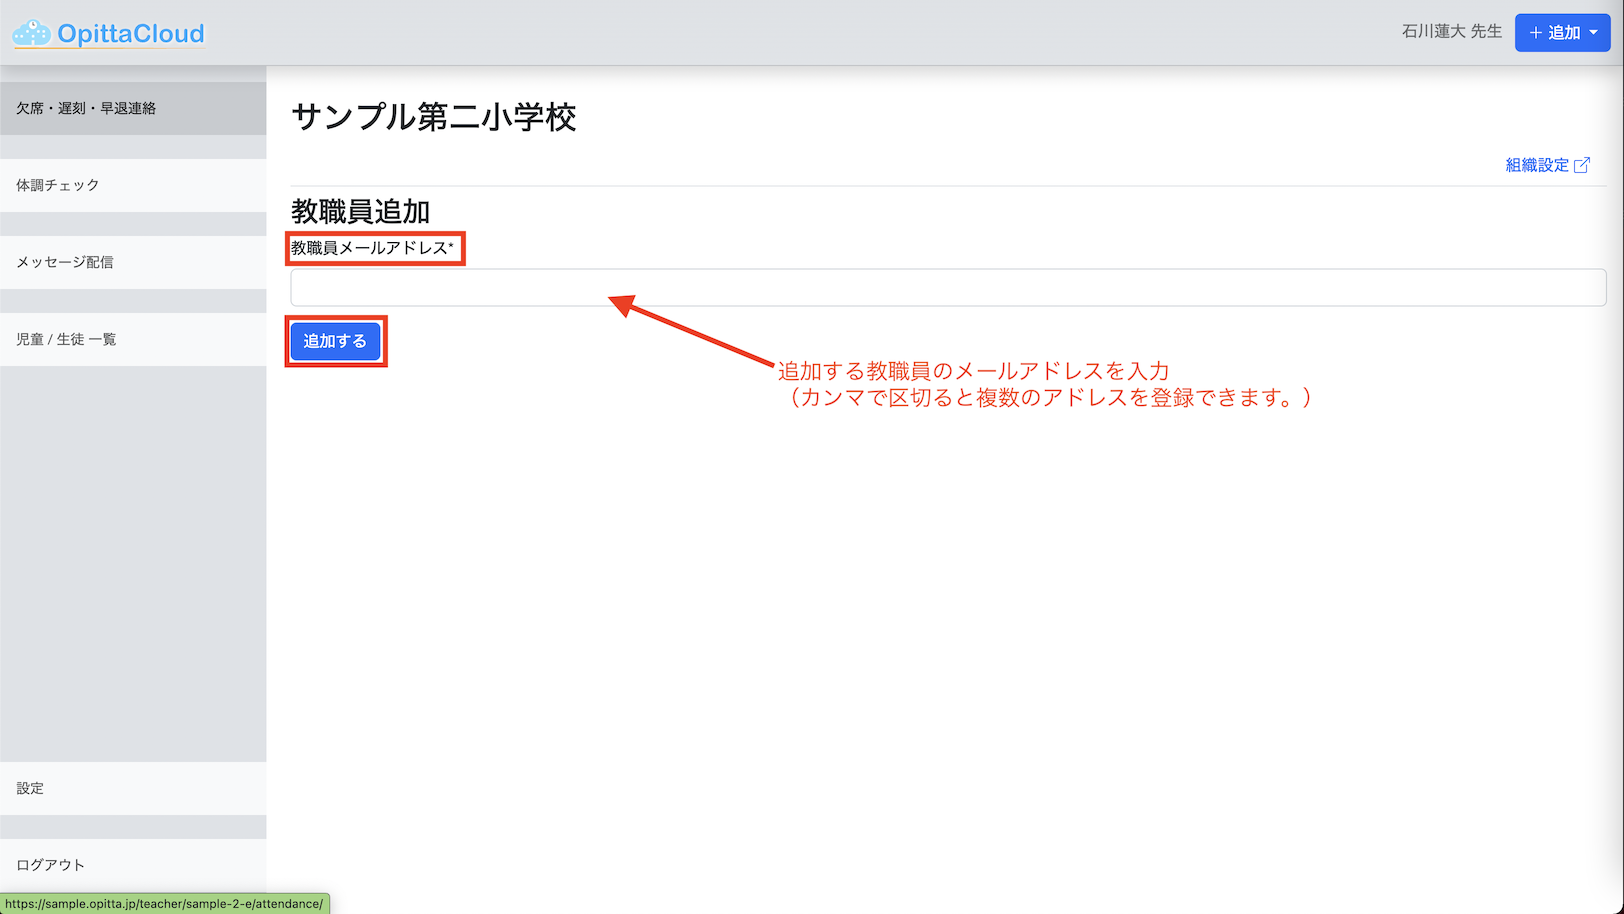Click the 追加する button
The height and width of the screenshot is (914, 1624).
(335, 341)
